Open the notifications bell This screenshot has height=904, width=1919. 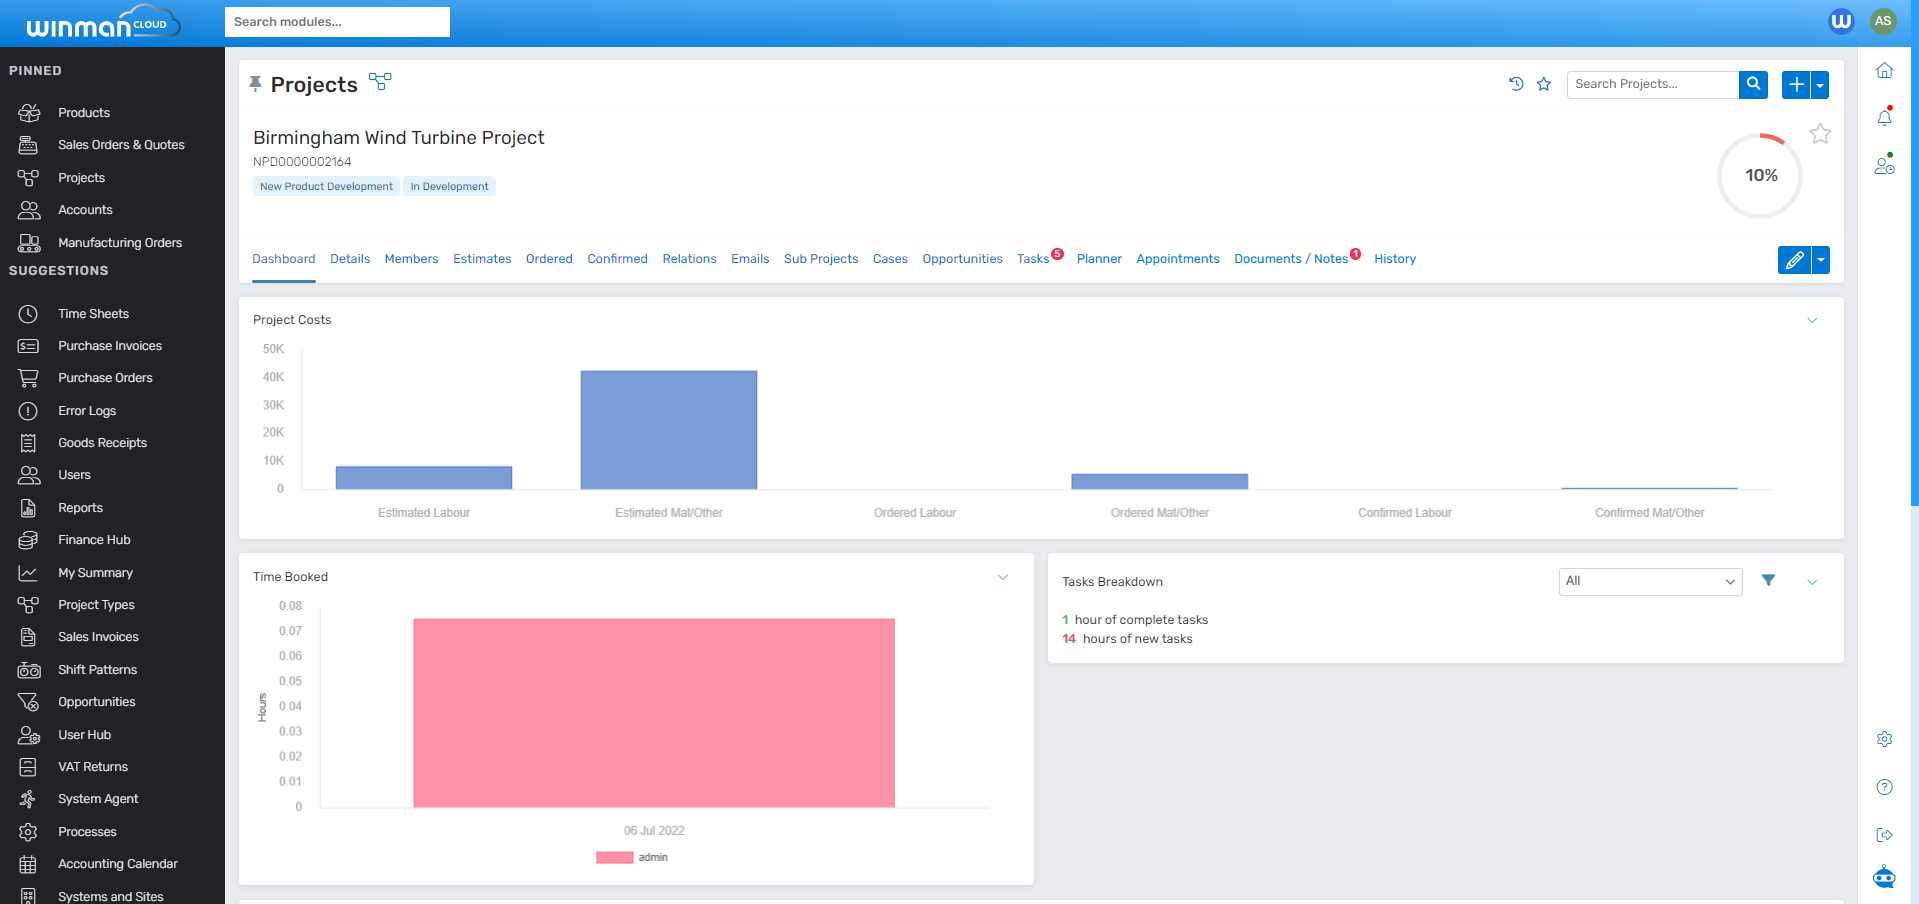click(1884, 118)
